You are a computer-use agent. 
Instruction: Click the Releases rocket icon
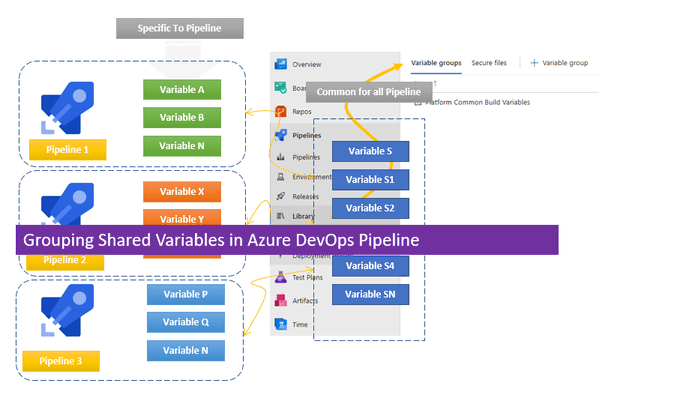(x=281, y=196)
